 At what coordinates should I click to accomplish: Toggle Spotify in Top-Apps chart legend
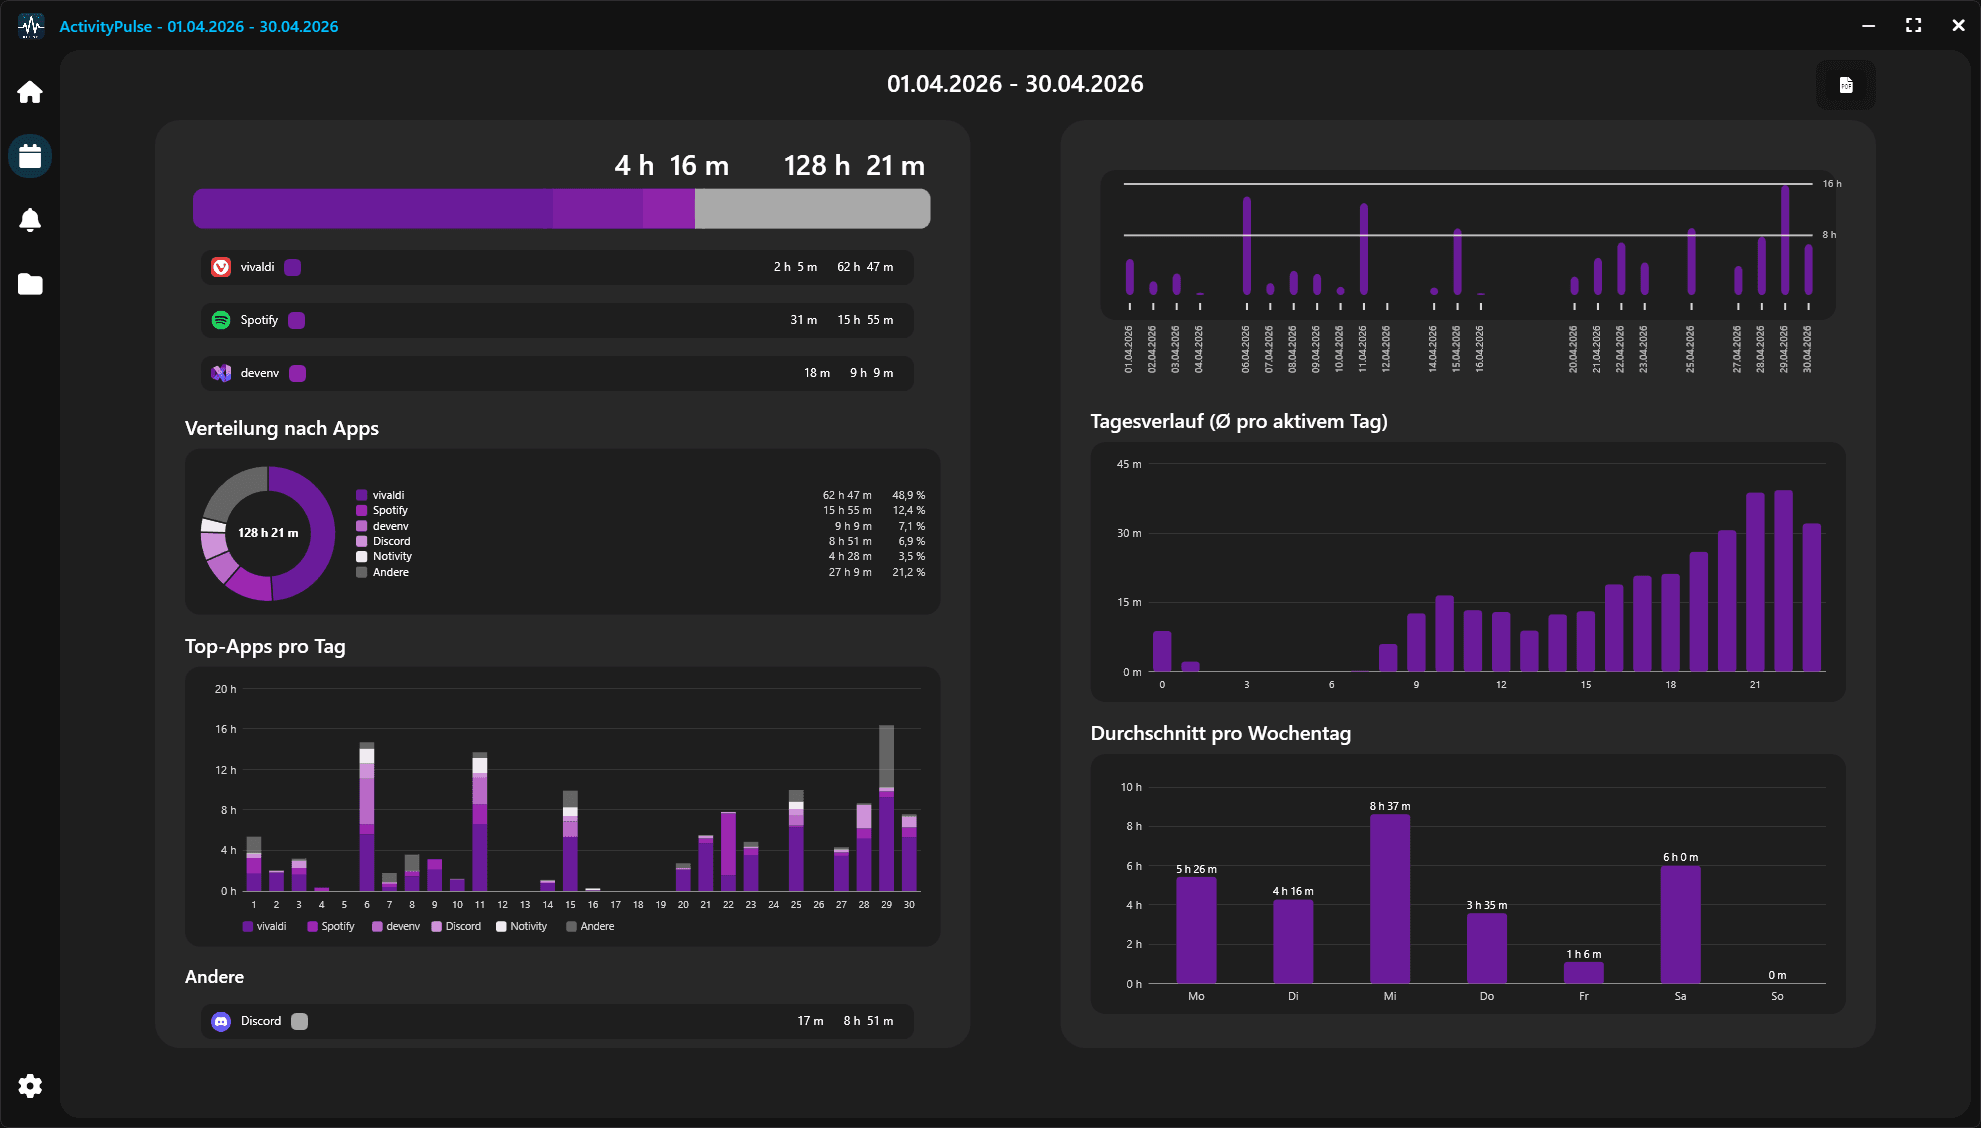[x=331, y=927]
